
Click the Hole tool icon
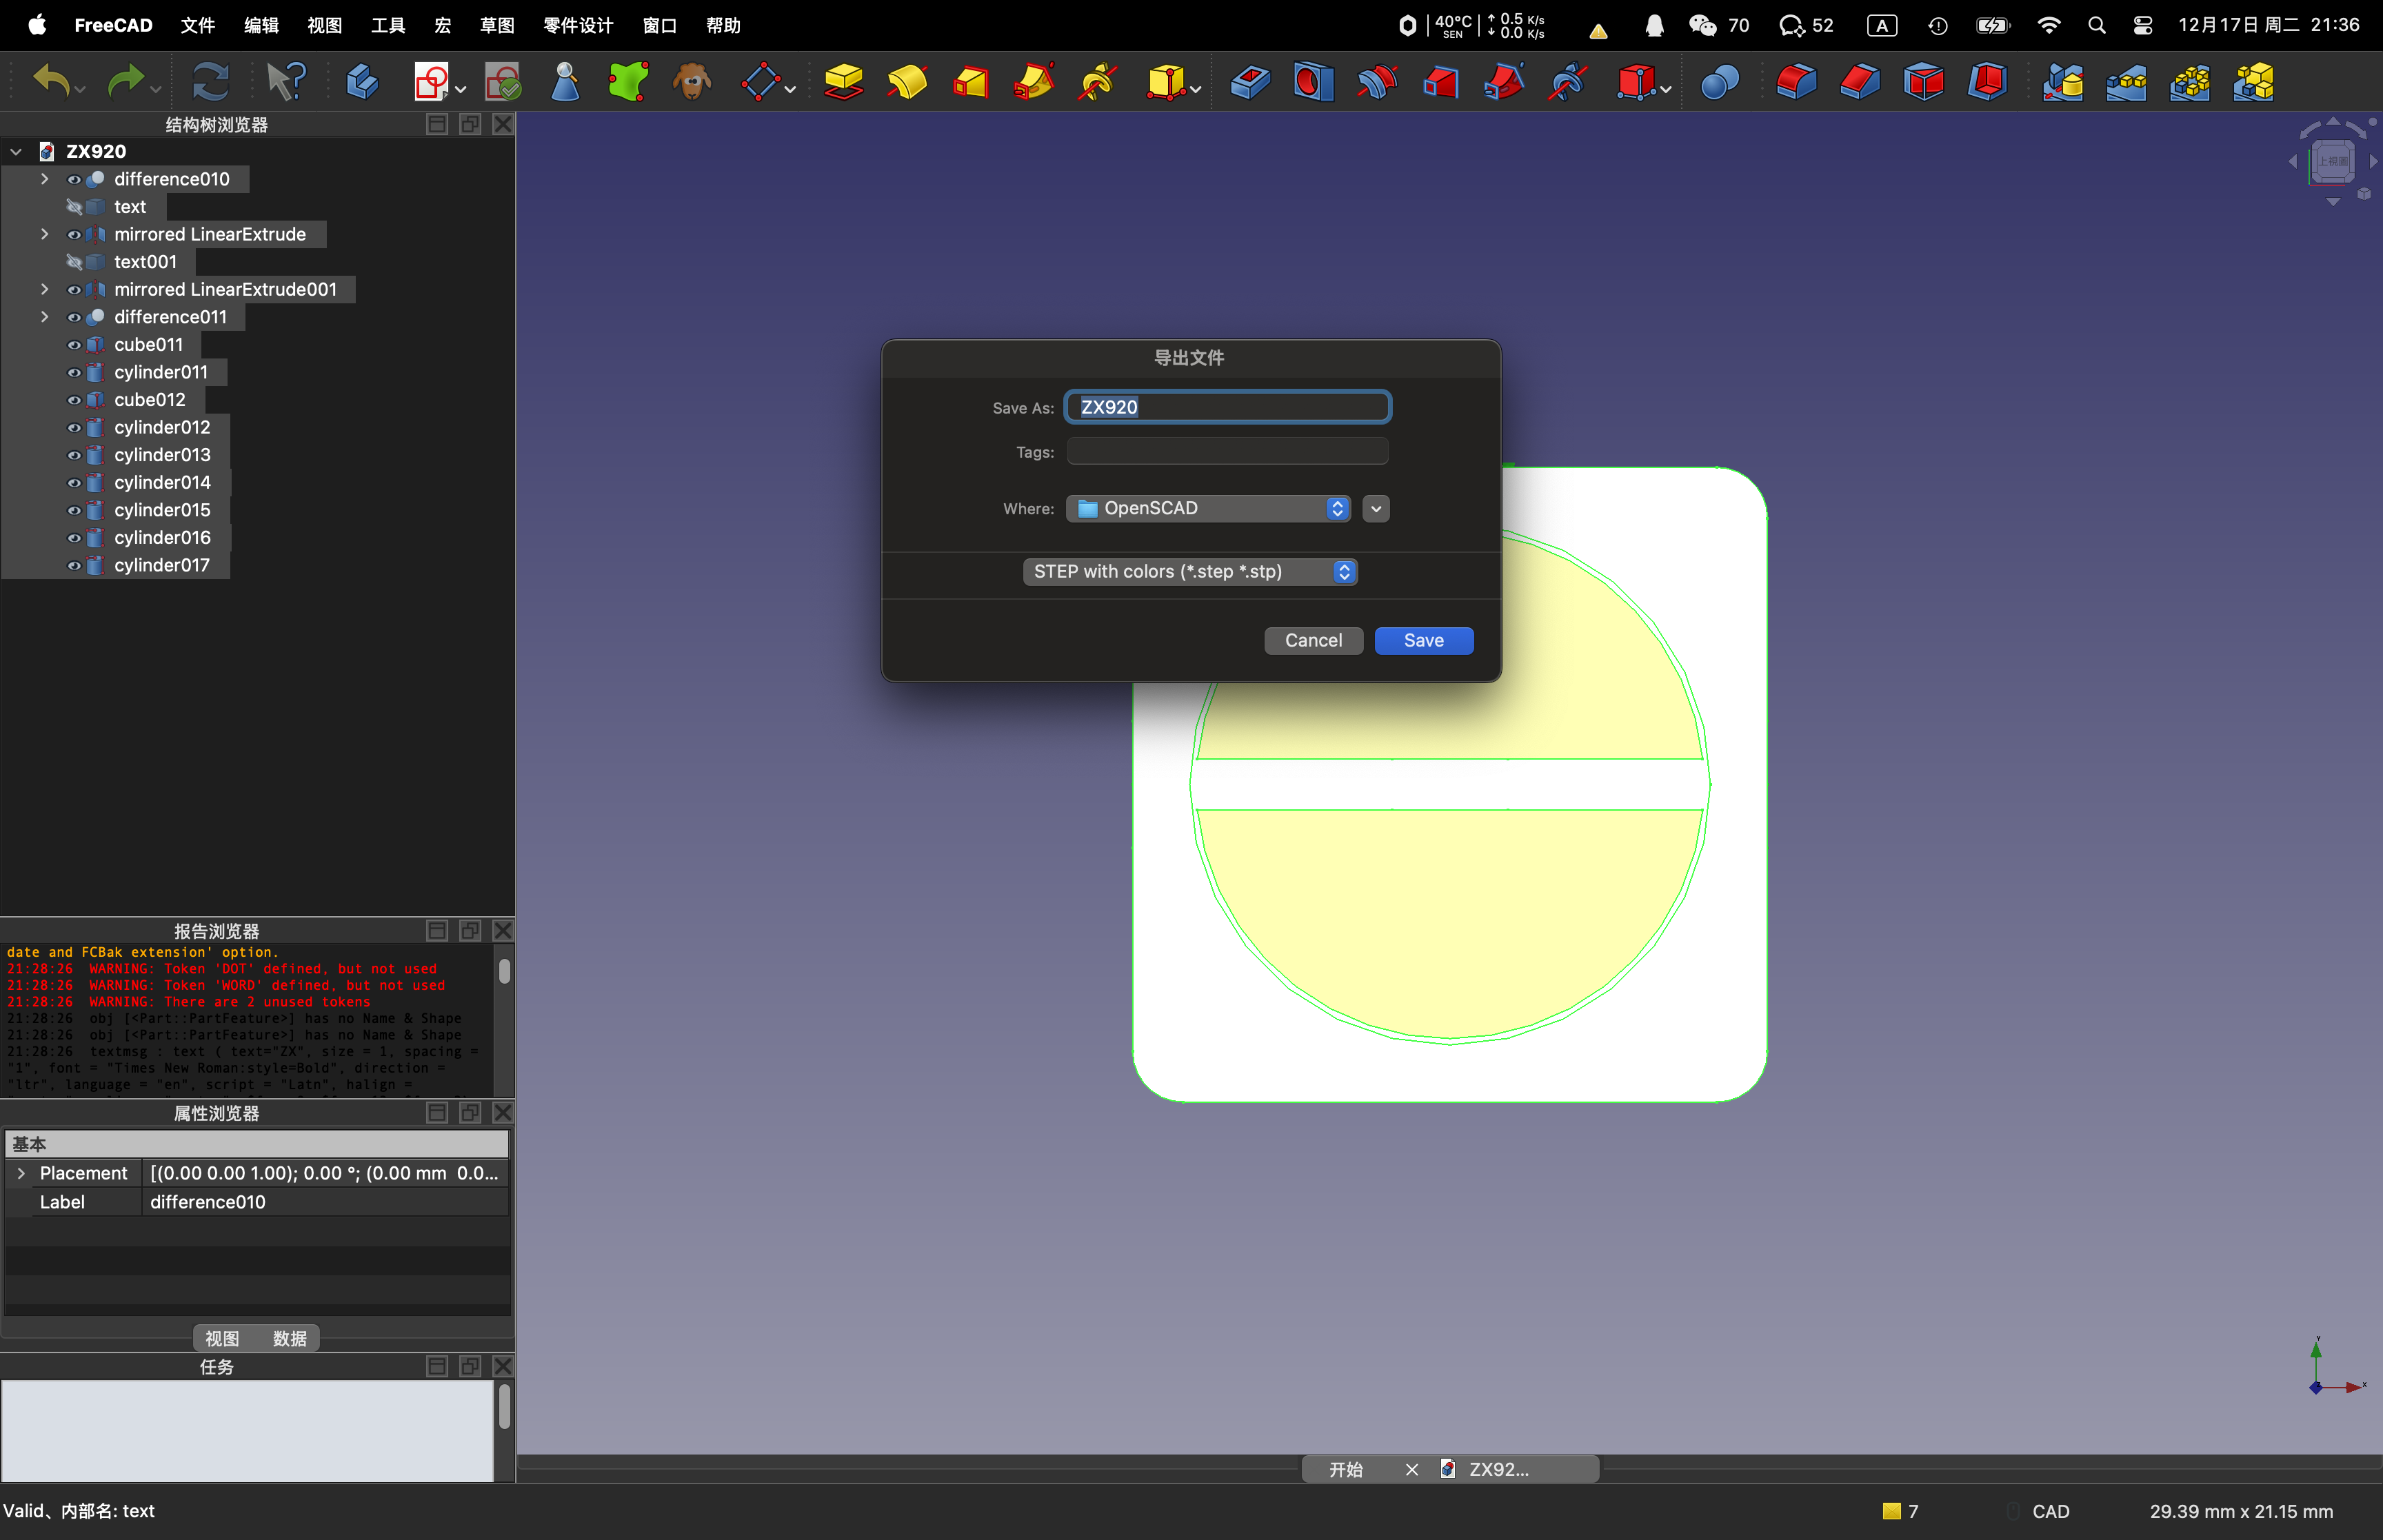[x=1313, y=82]
